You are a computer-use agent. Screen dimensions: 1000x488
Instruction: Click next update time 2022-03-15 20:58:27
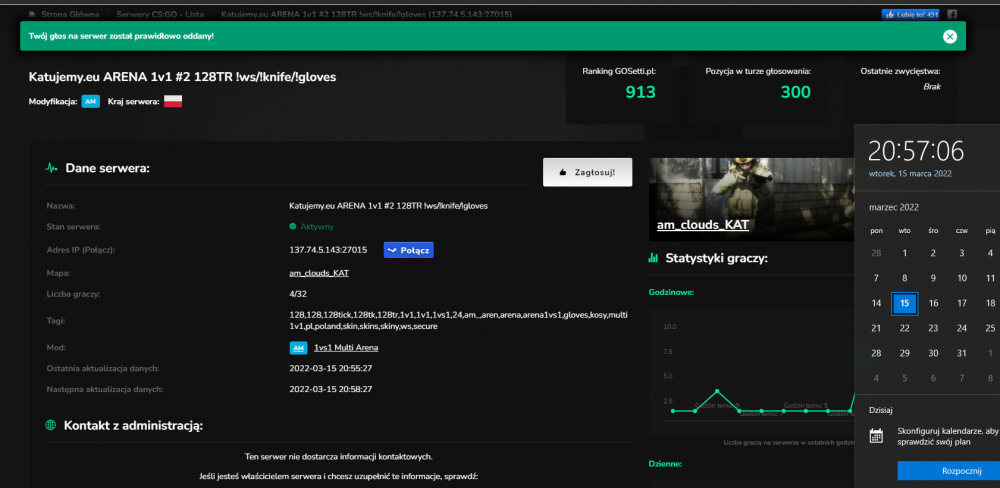(x=330, y=388)
